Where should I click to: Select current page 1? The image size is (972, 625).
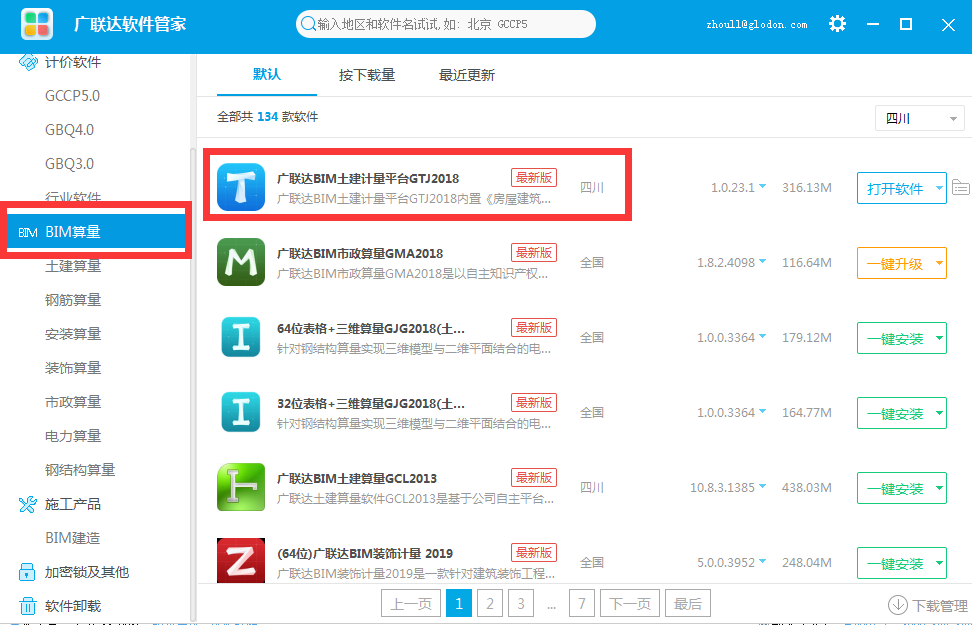click(459, 603)
